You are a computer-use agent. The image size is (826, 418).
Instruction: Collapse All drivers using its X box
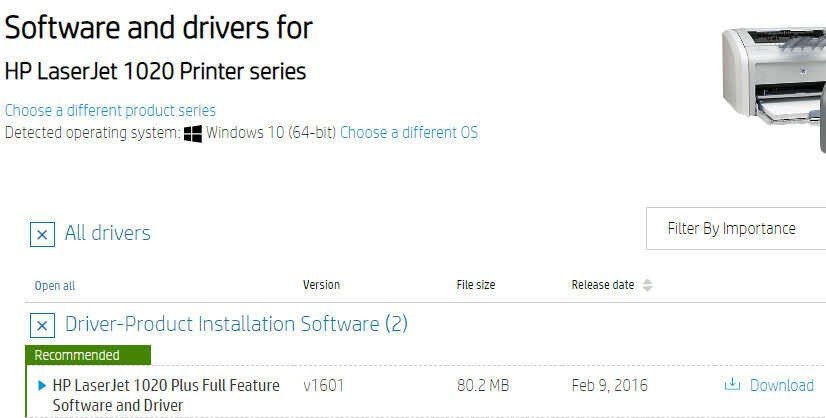pos(42,234)
